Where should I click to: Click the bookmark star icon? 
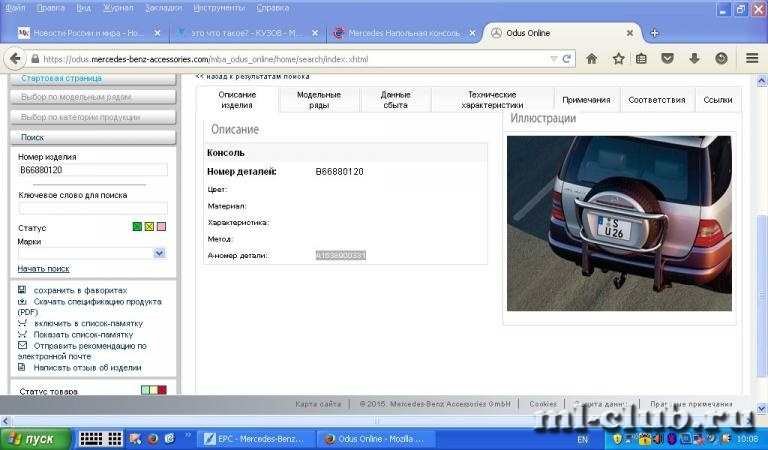(x=619, y=59)
